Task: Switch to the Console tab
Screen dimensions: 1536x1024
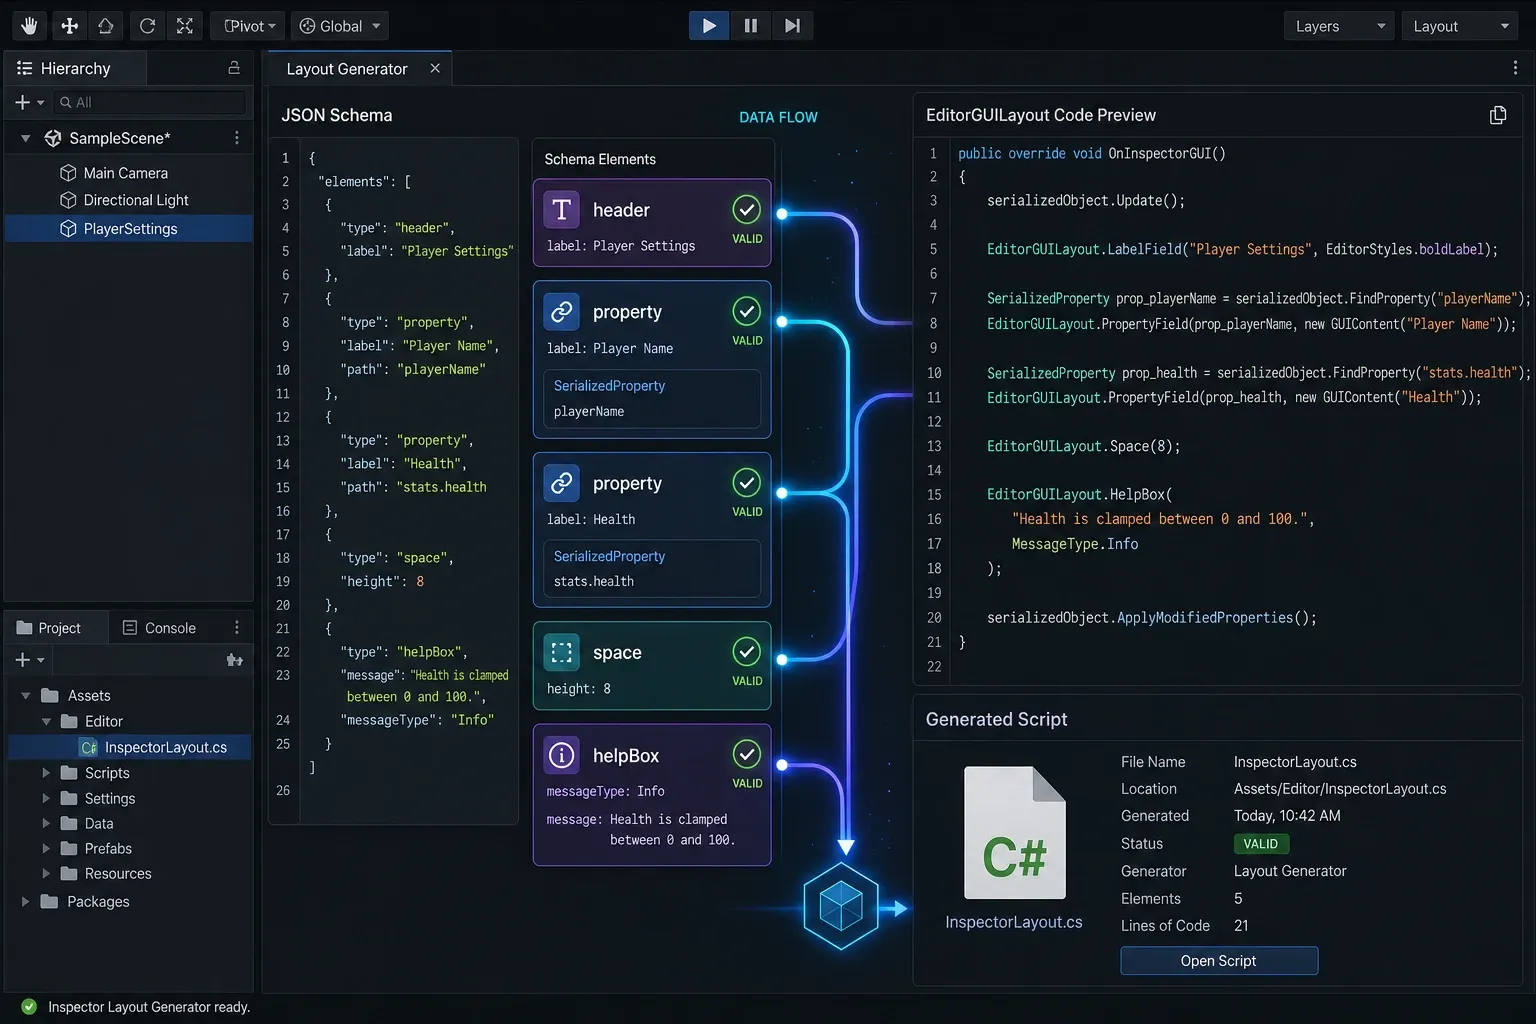Action: pyautogui.click(x=159, y=628)
